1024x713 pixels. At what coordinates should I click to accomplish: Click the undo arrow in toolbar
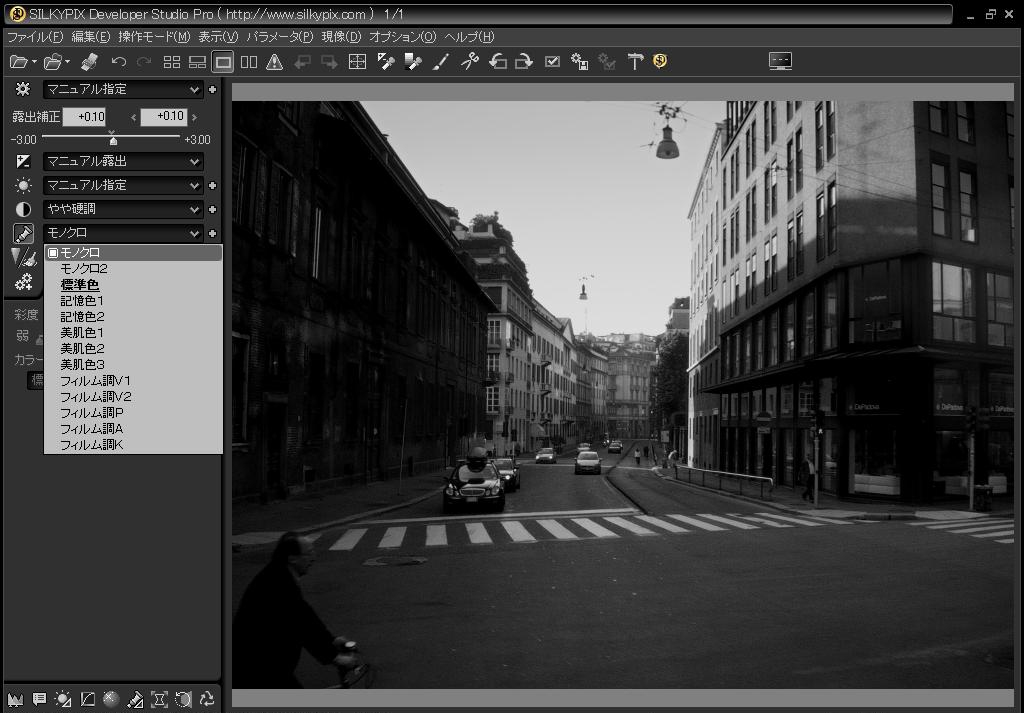coord(119,62)
